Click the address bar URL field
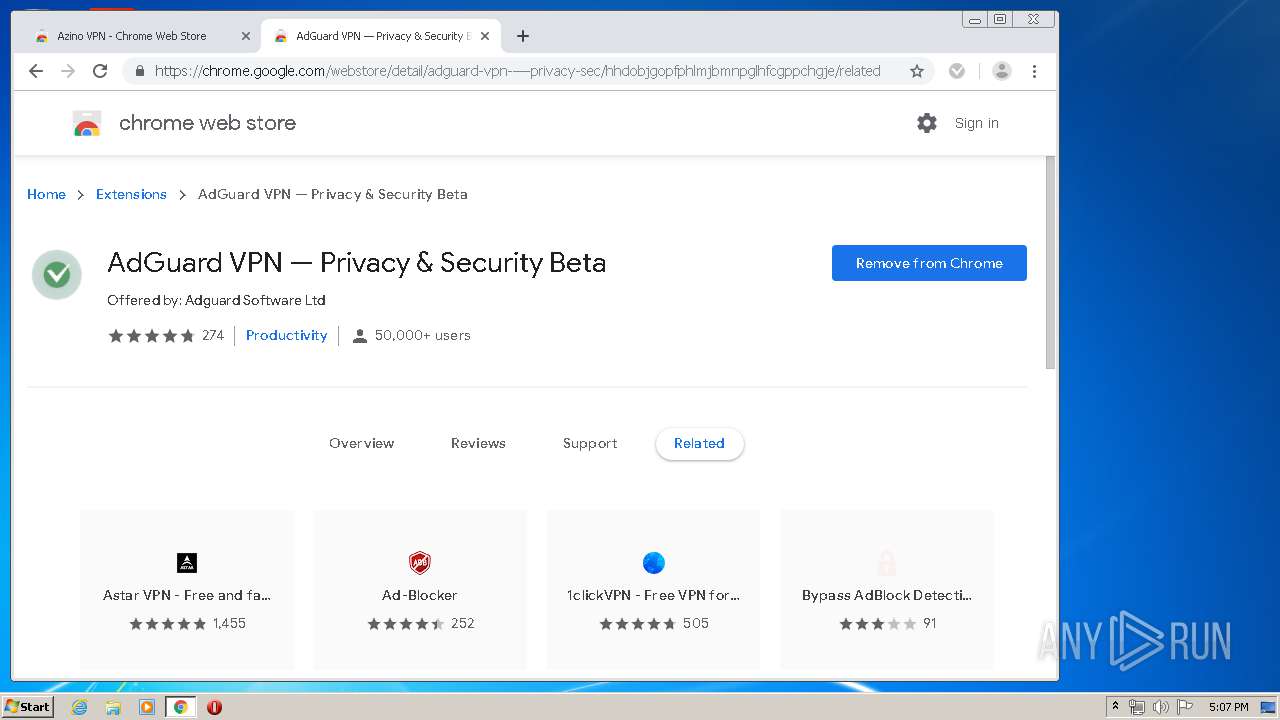Viewport: 1280px width, 720px height. tap(517, 71)
